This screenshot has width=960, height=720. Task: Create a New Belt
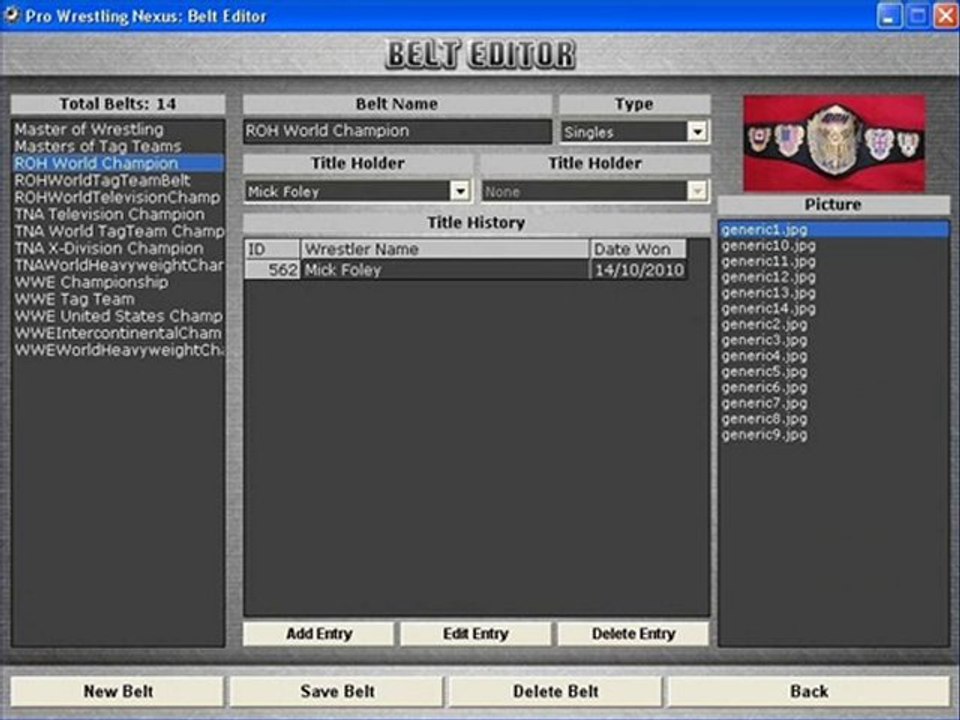click(118, 691)
